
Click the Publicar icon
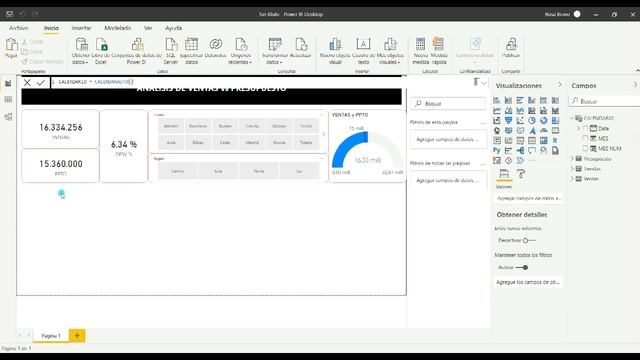coord(511,44)
